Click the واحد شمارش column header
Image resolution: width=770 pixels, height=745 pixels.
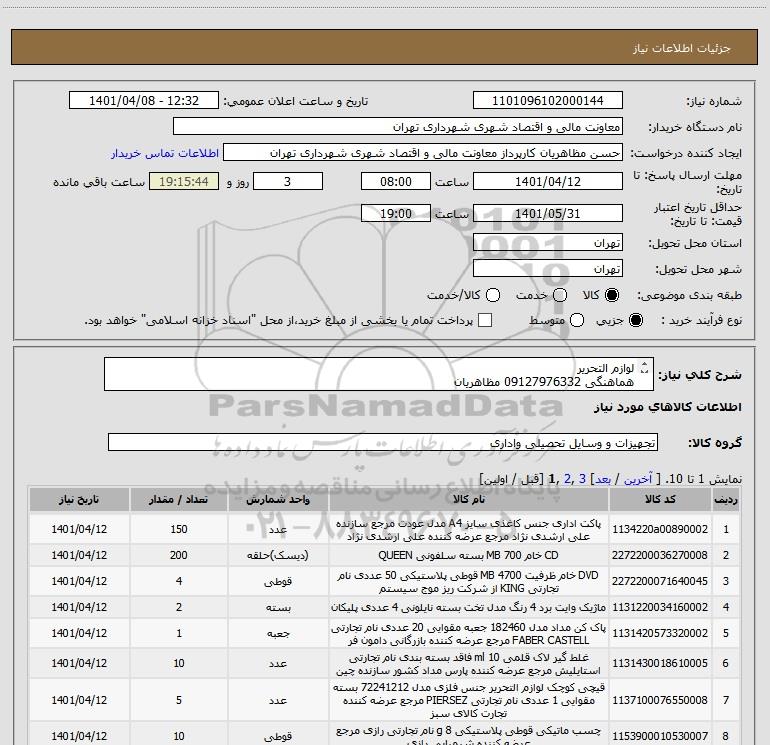coord(278,499)
